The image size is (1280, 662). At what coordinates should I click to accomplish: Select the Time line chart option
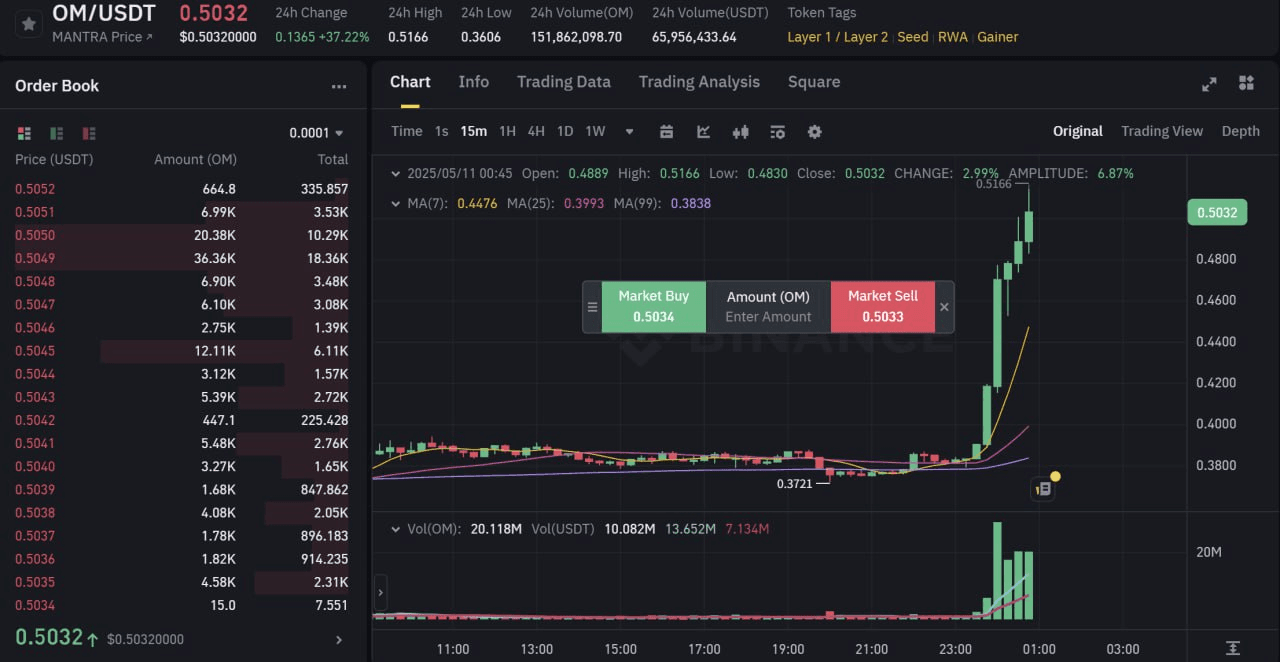pos(406,131)
